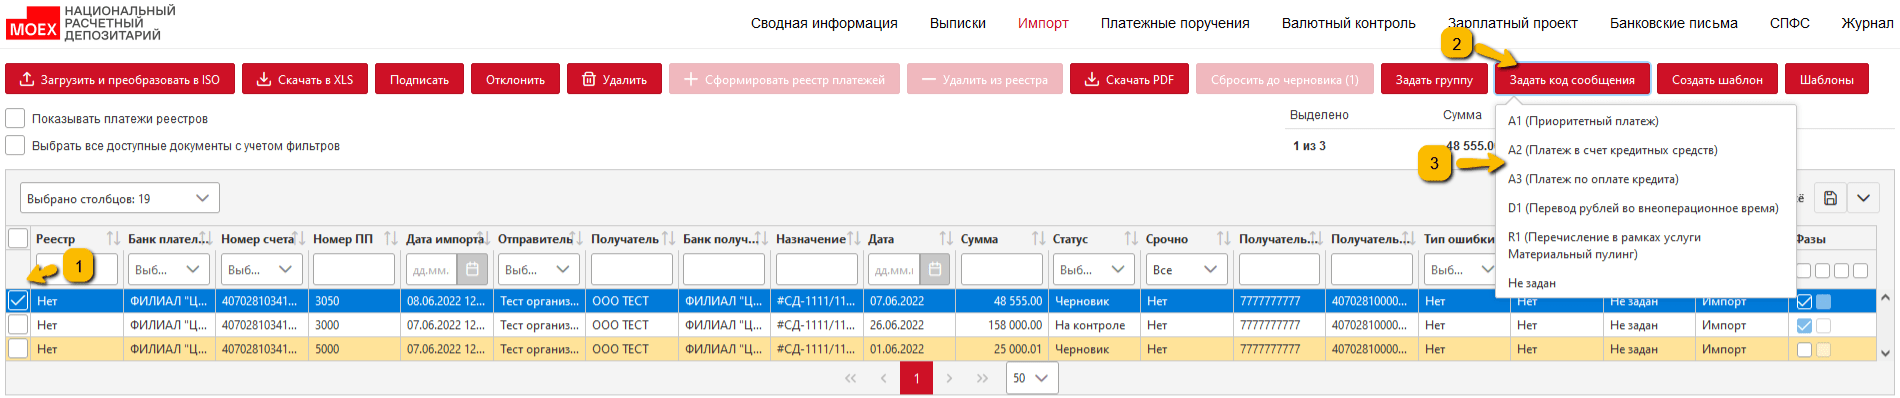Click the MOEX logo
Image resolution: width=1900 pixels, height=398 pixels.
tap(33, 29)
